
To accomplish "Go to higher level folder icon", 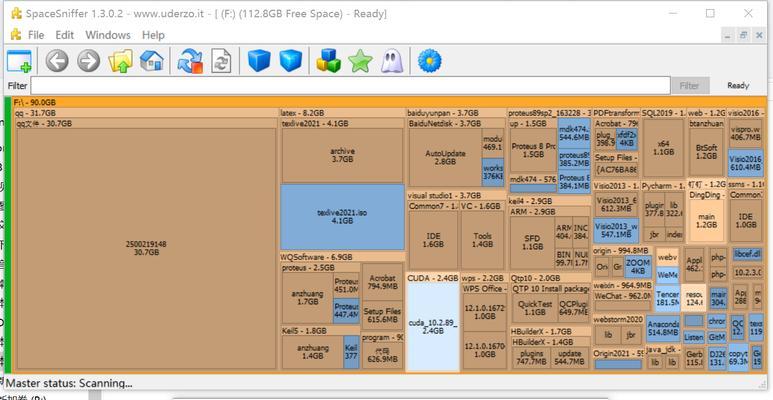I will click(121, 62).
